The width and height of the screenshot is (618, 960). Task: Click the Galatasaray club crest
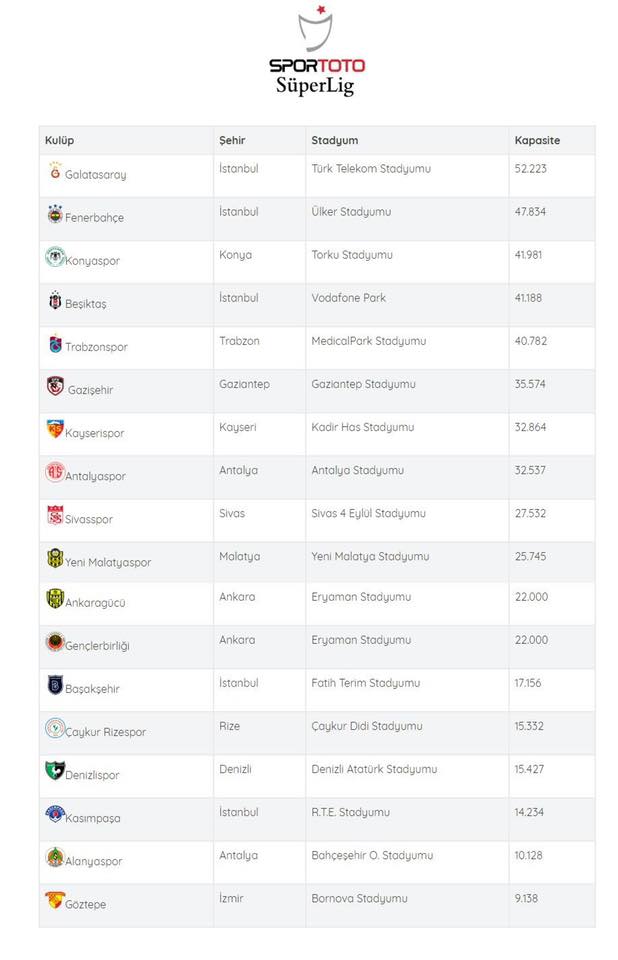click(x=55, y=170)
